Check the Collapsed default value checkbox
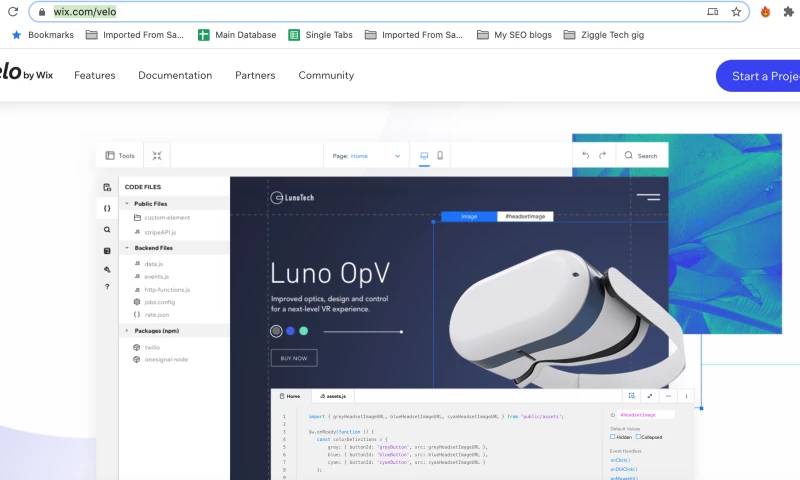 click(639, 437)
